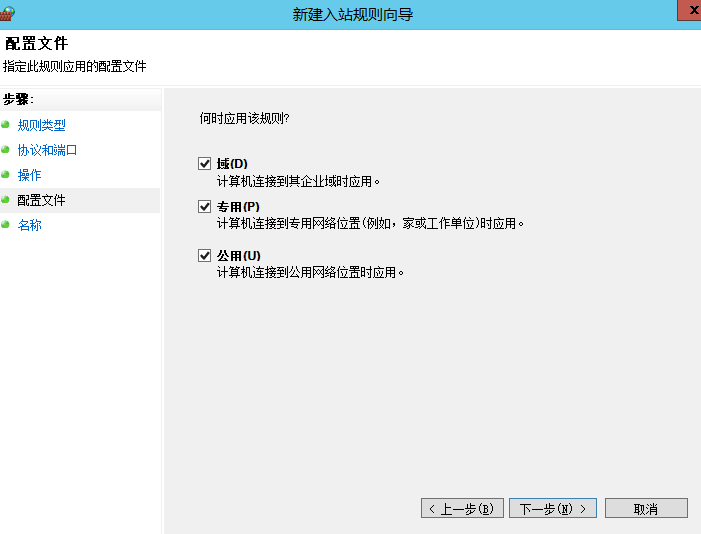Click the text 计算机连接到其企业域时应用
This screenshot has width=701, height=534.
point(298,182)
